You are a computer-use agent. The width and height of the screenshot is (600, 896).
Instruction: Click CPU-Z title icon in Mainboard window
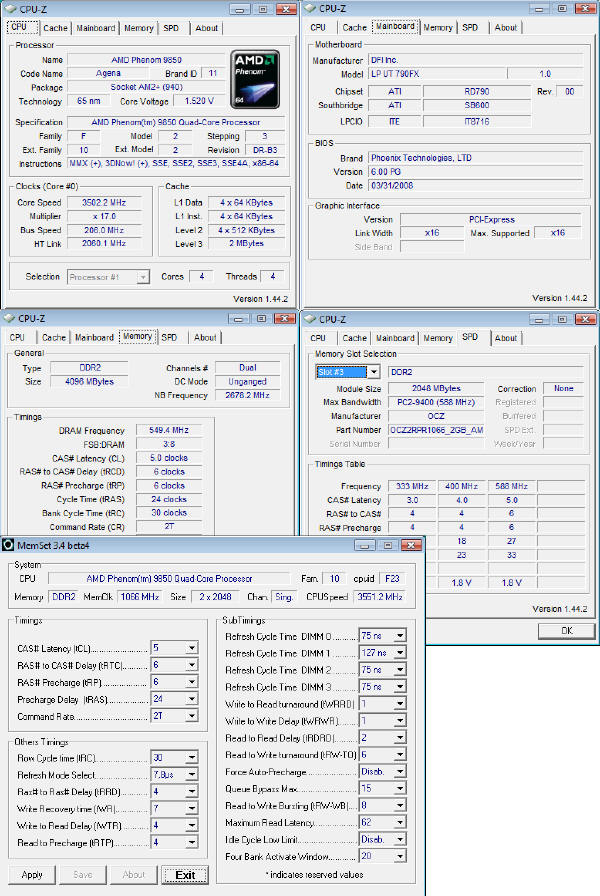pos(310,9)
